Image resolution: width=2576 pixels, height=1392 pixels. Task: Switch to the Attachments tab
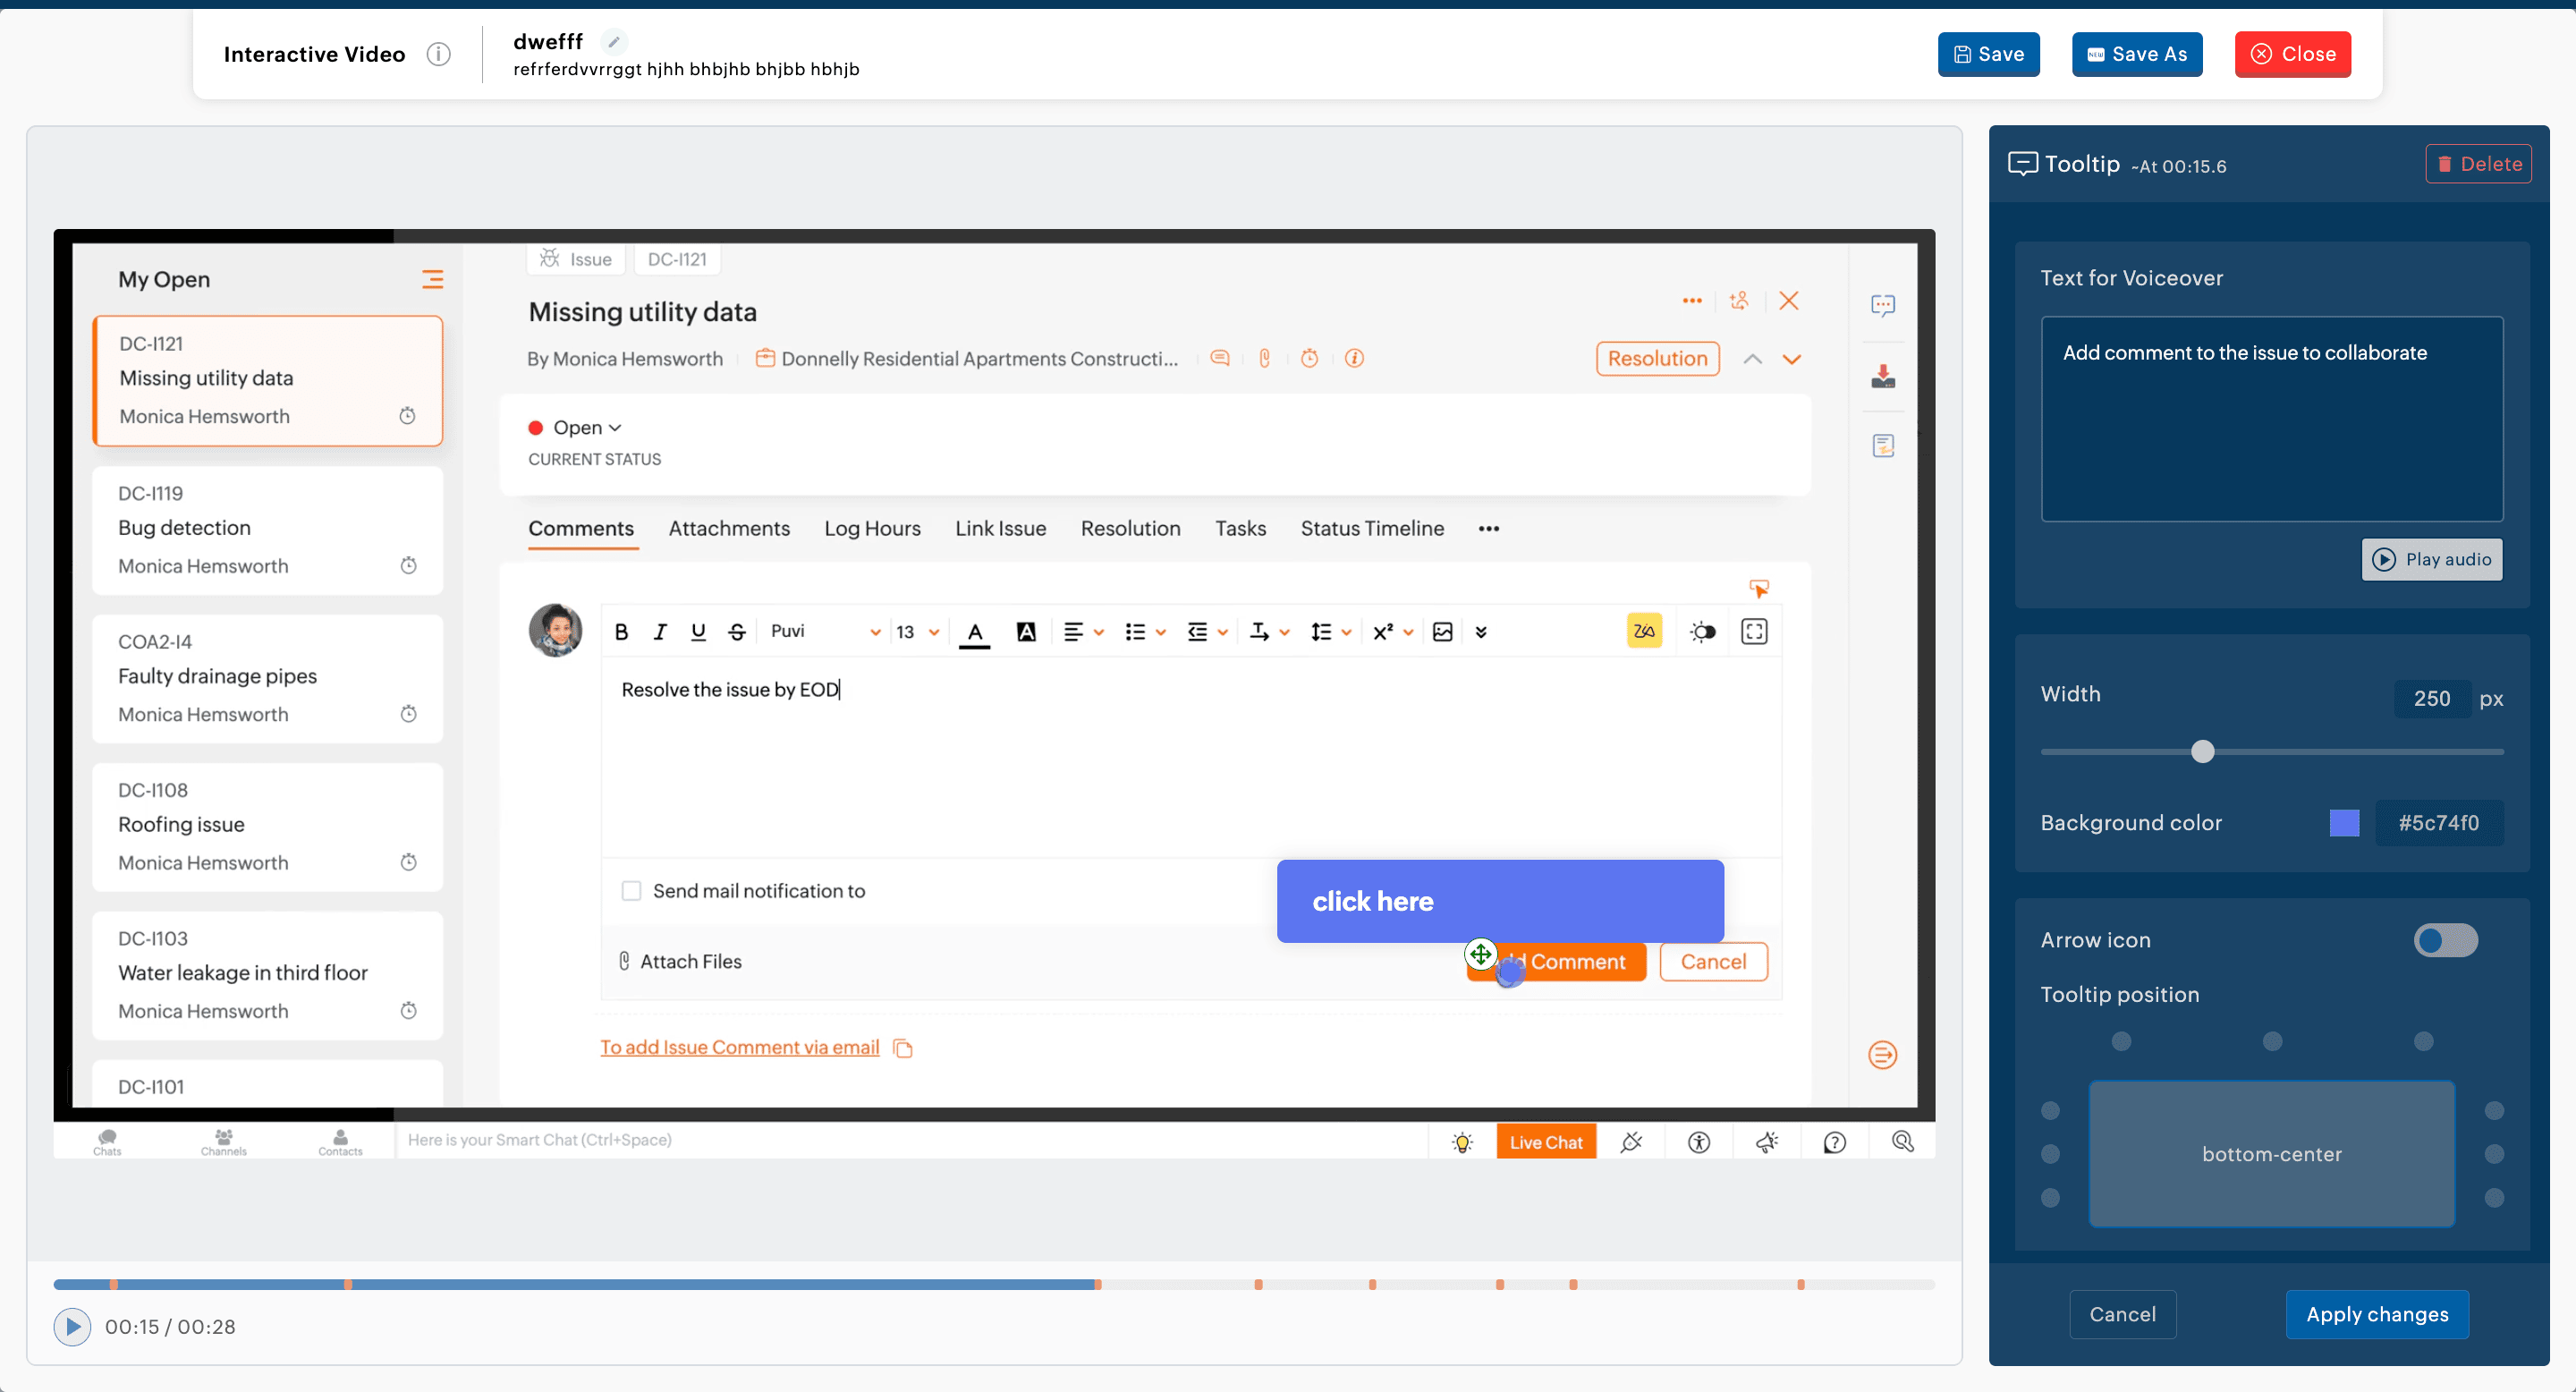point(729,528)
